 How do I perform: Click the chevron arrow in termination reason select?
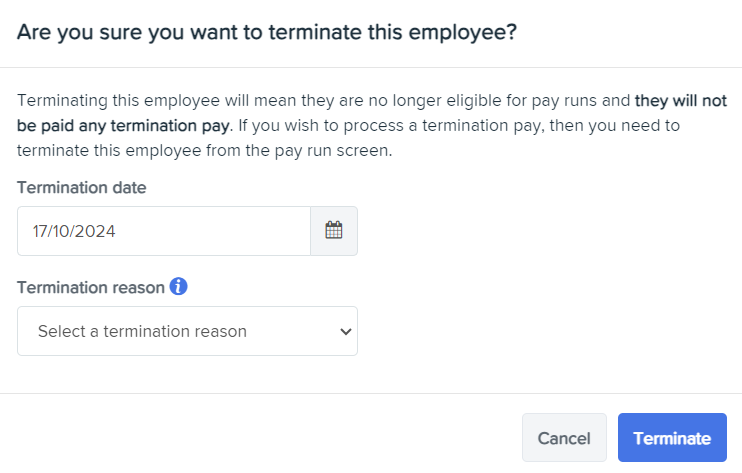[346, 332]
